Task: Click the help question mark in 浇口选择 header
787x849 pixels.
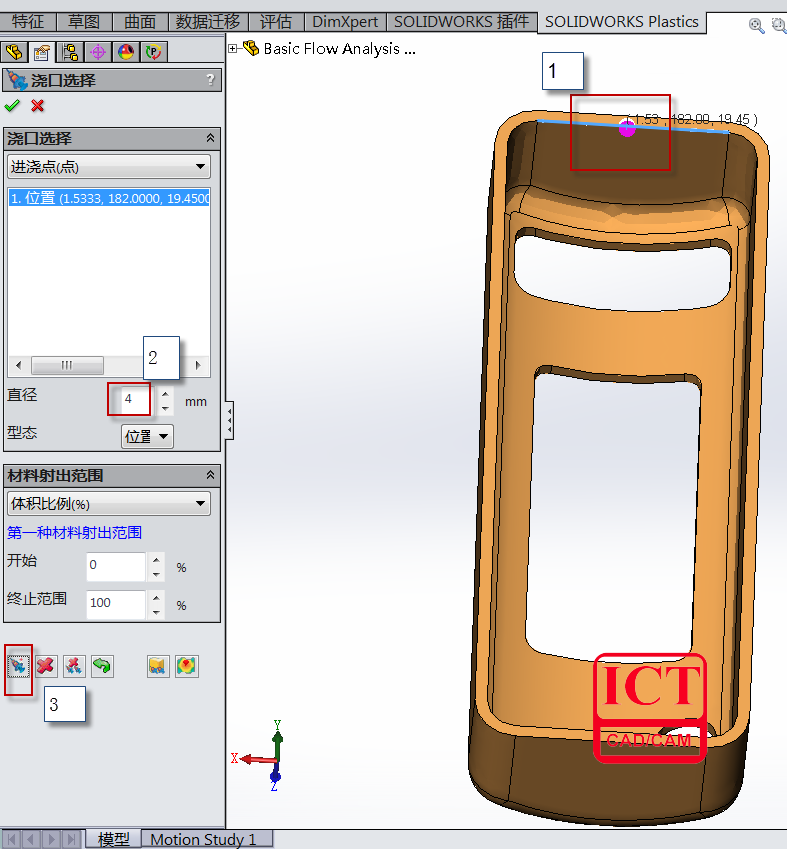Action: [x=209, y=80]
